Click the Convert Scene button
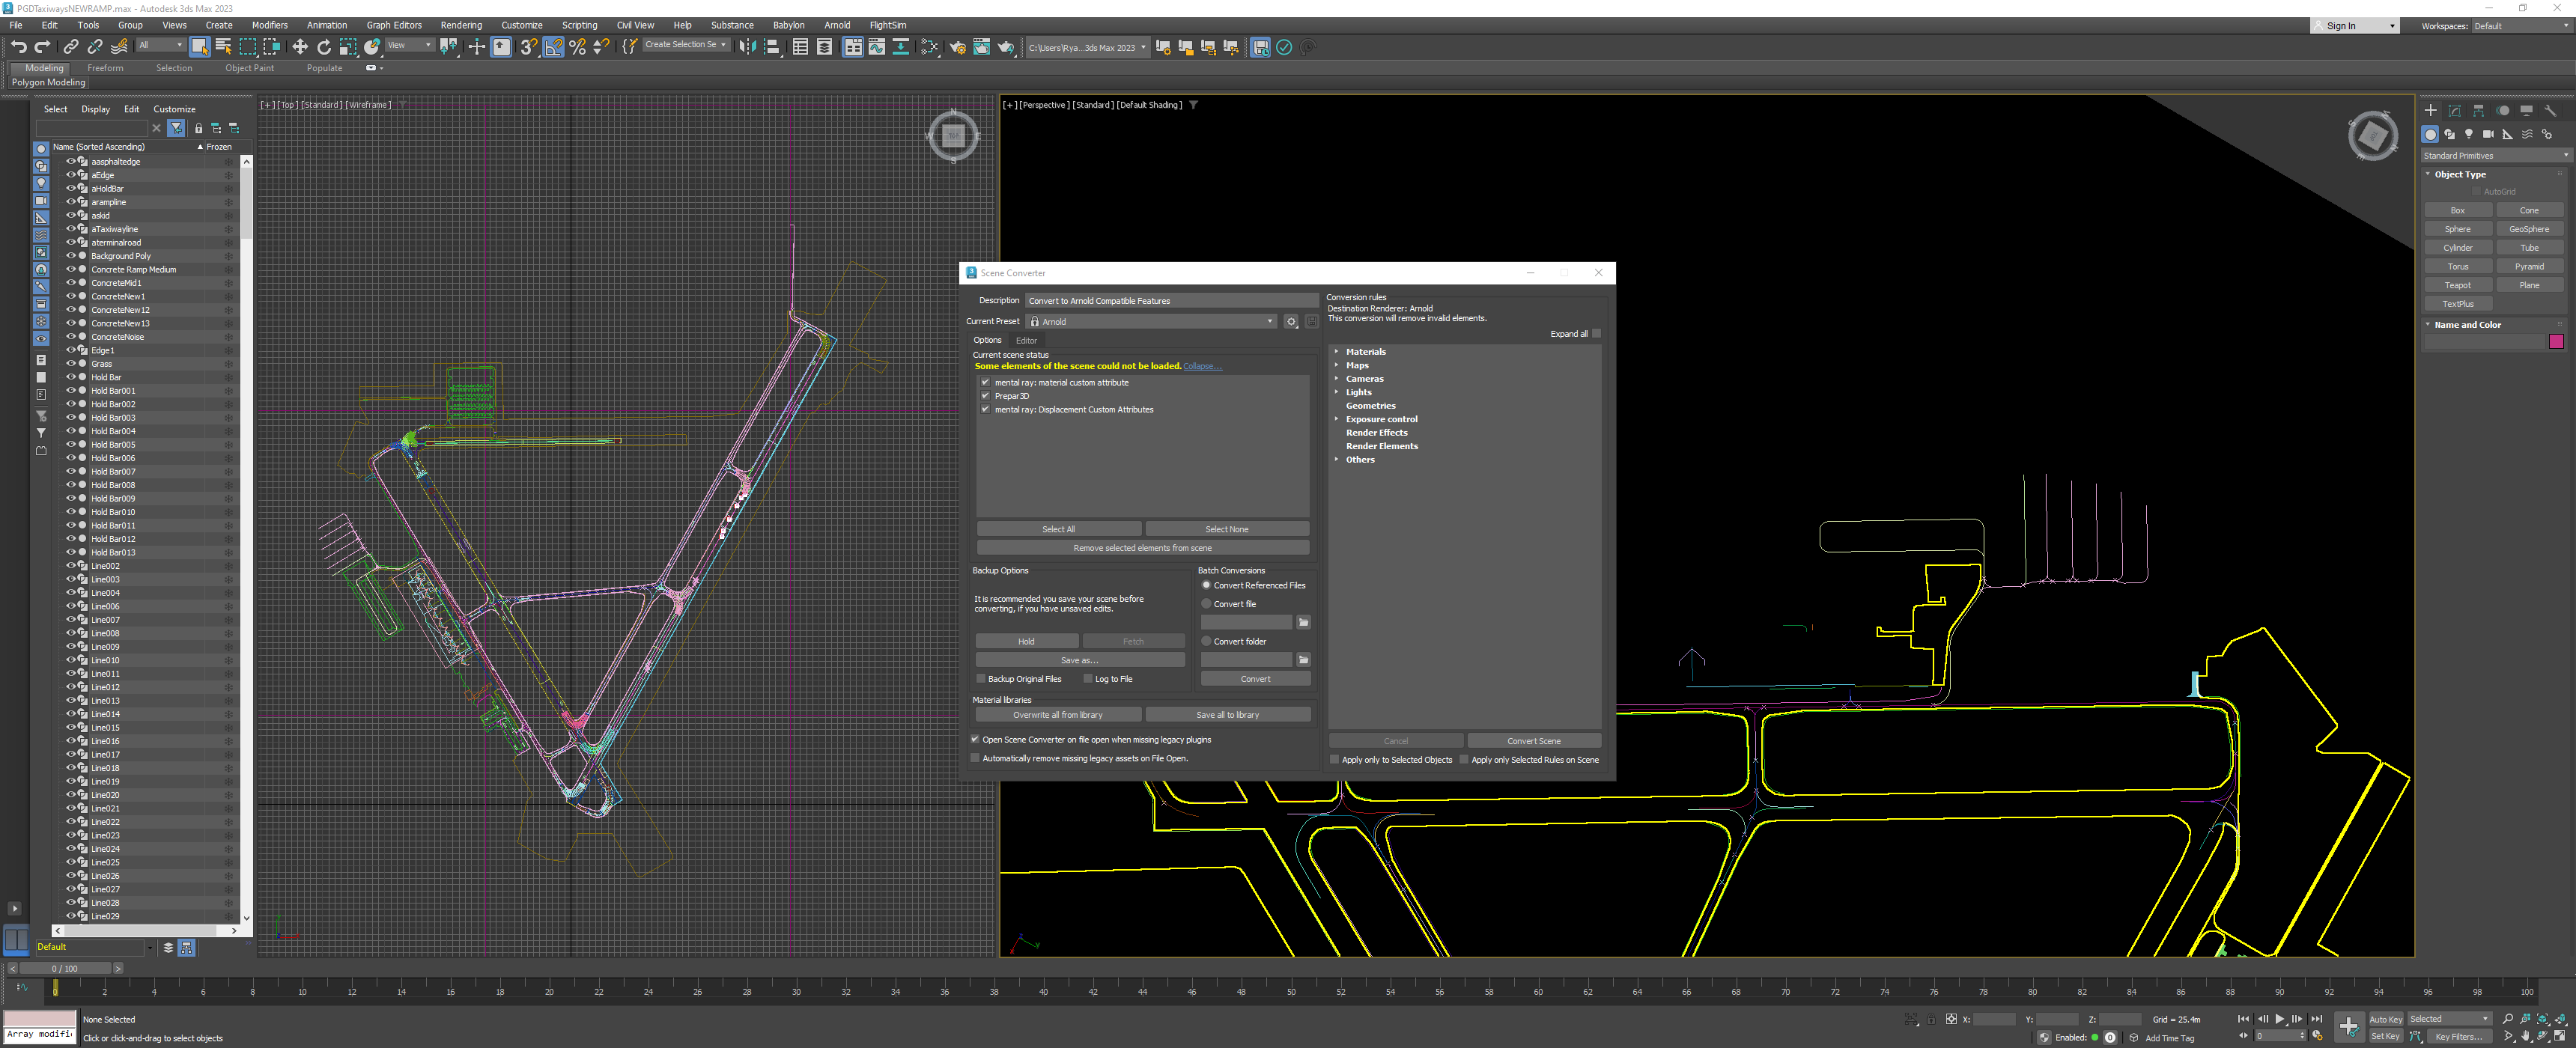2576x1048 pixels. point(1533,741)
